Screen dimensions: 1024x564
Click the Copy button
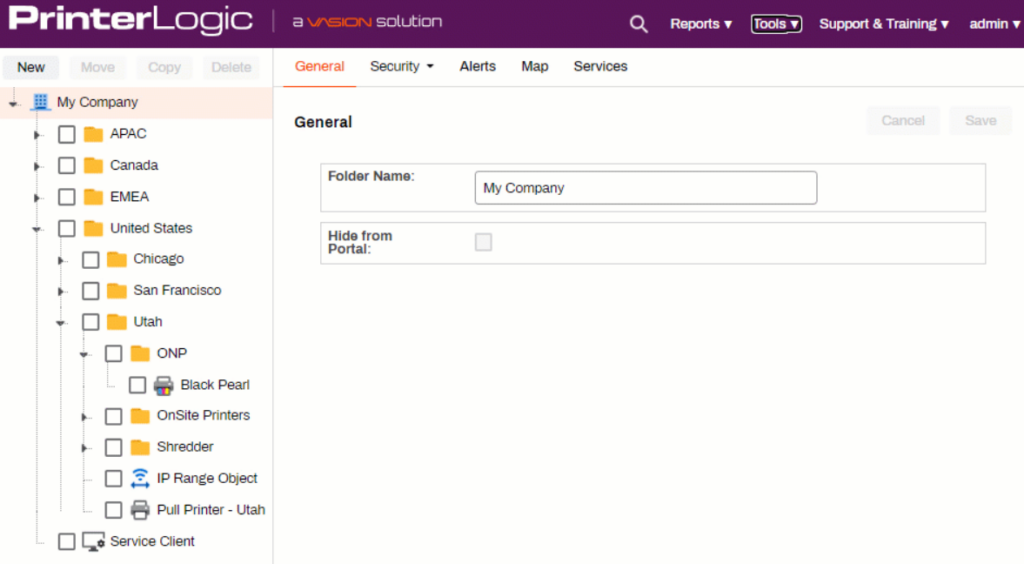point(164,67)
